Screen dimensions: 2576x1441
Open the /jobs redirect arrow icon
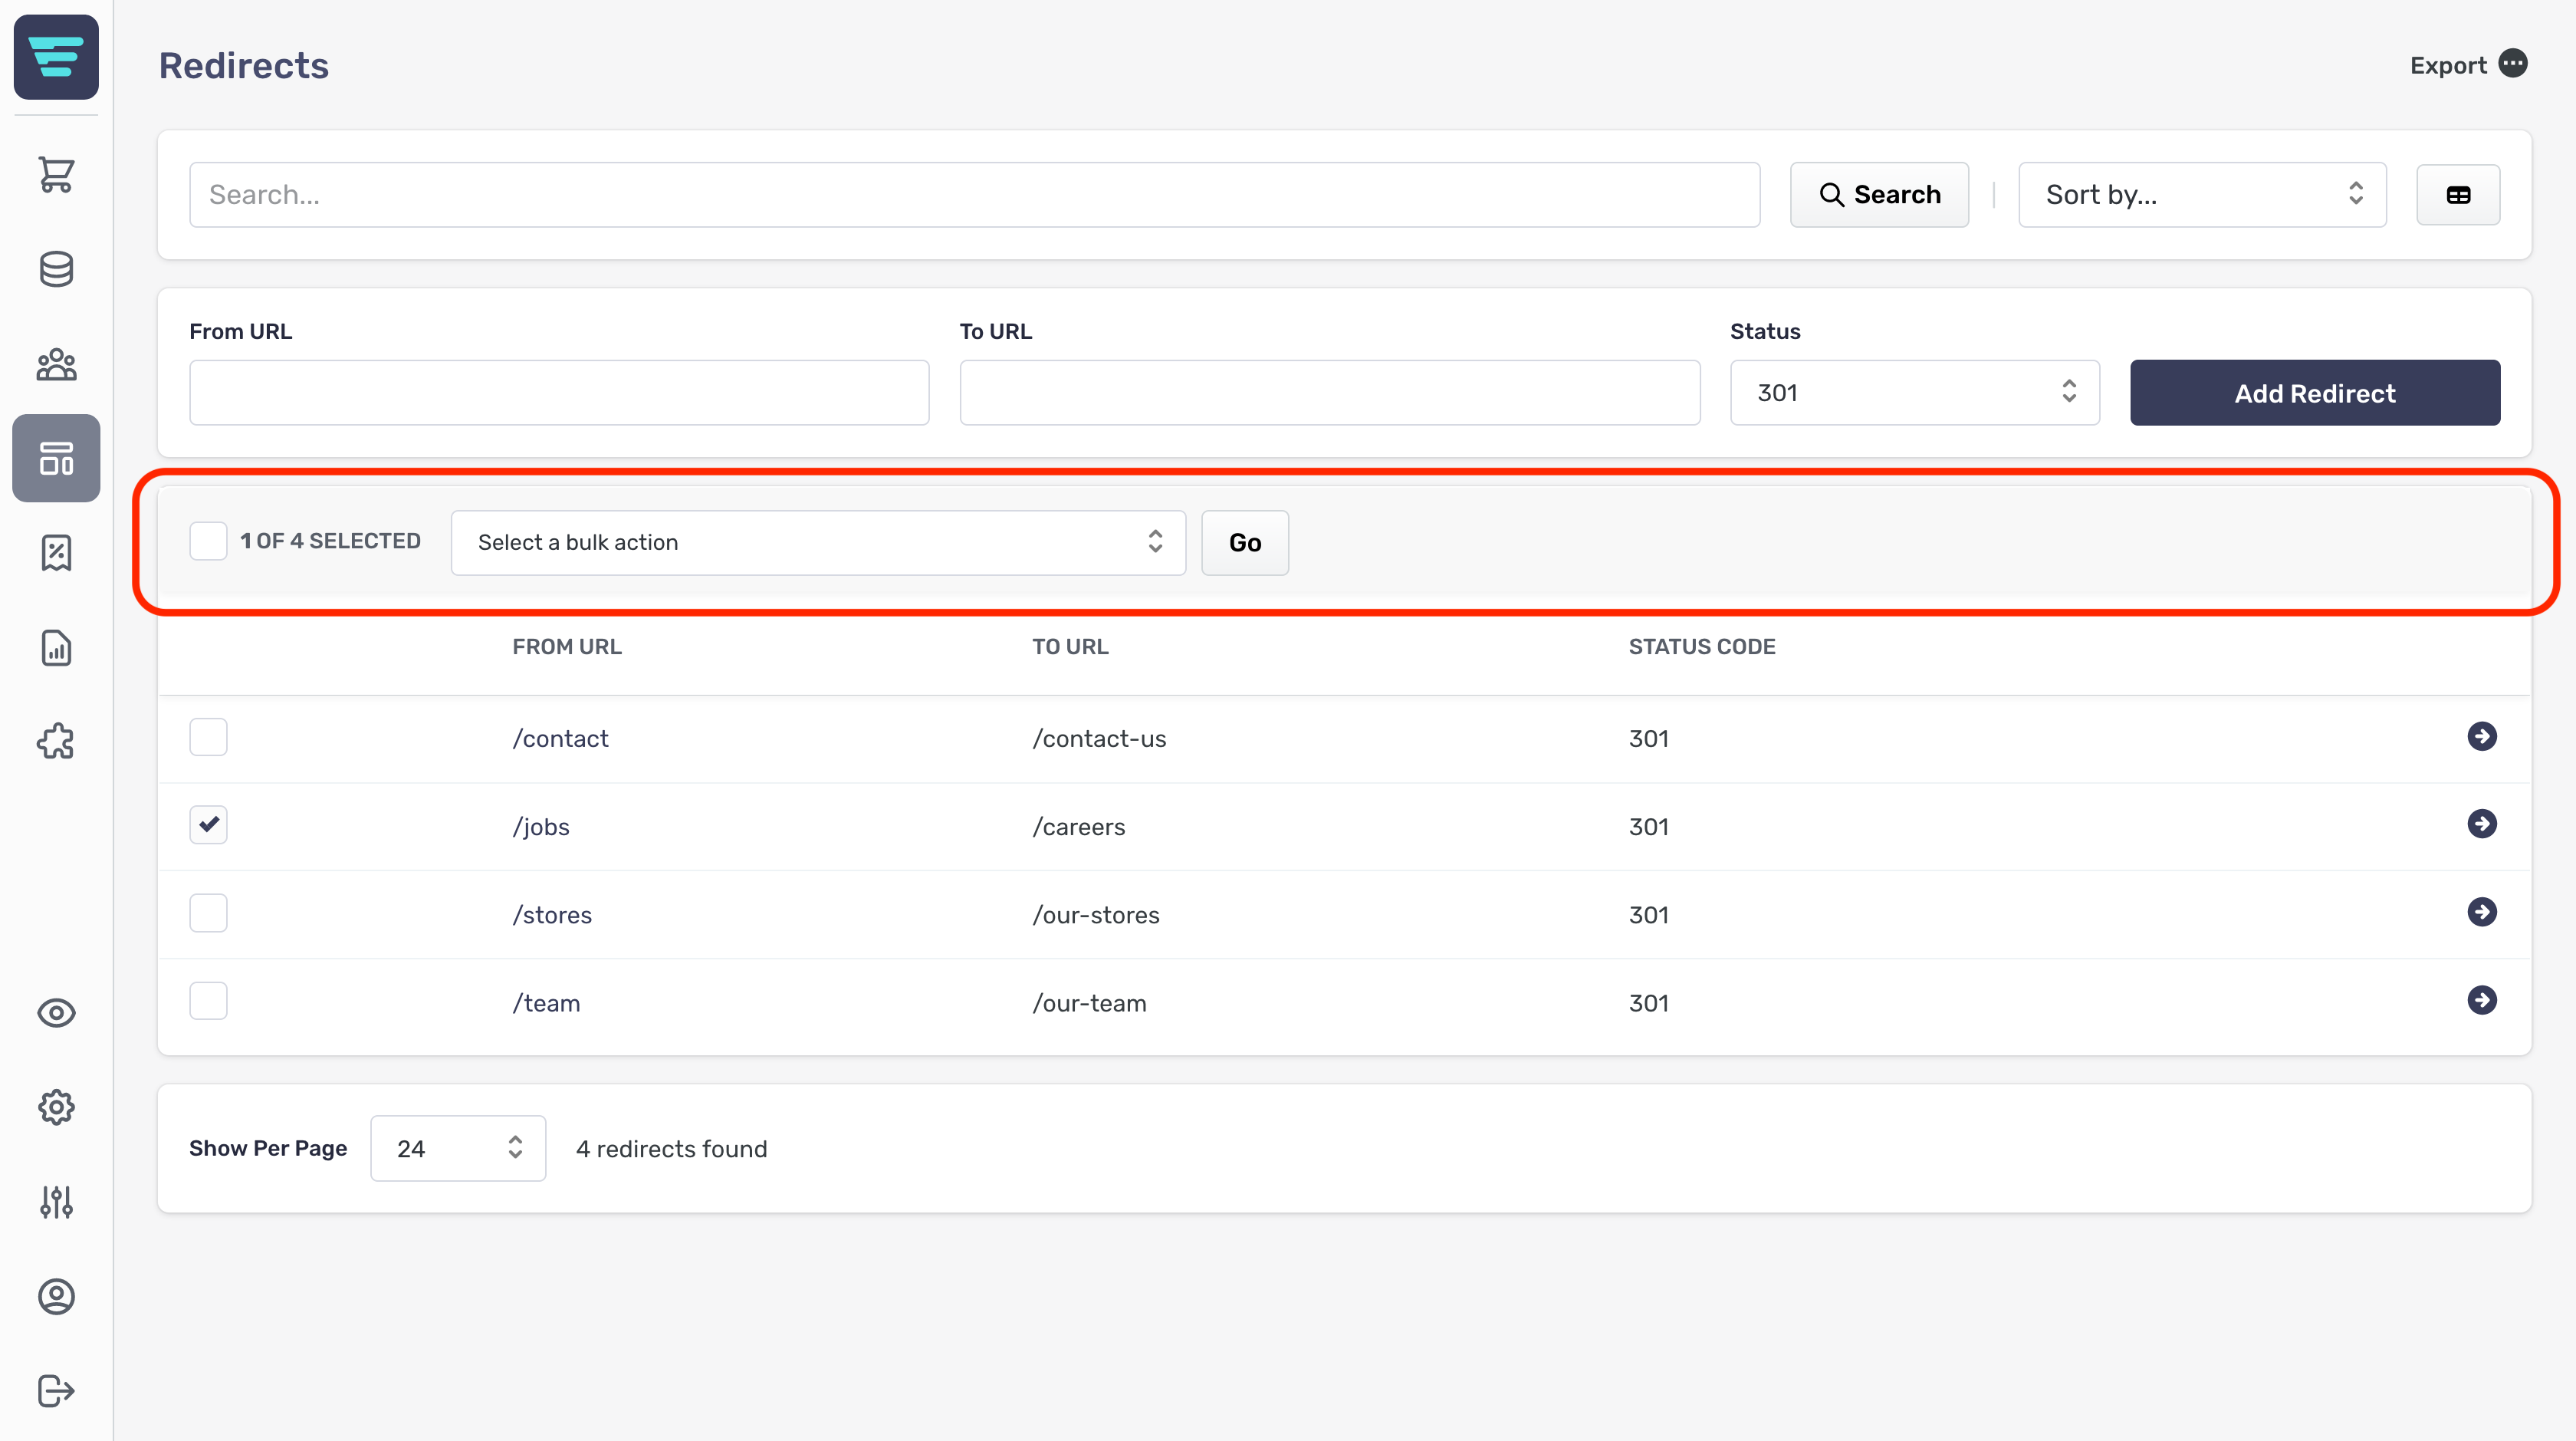point(2482,824)
